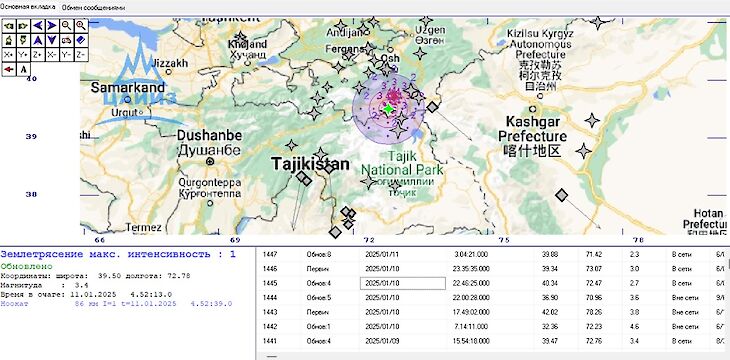This screenshot has height=360, width=730.
Task: Click the blue eraser tool icon
Action: 81,40
